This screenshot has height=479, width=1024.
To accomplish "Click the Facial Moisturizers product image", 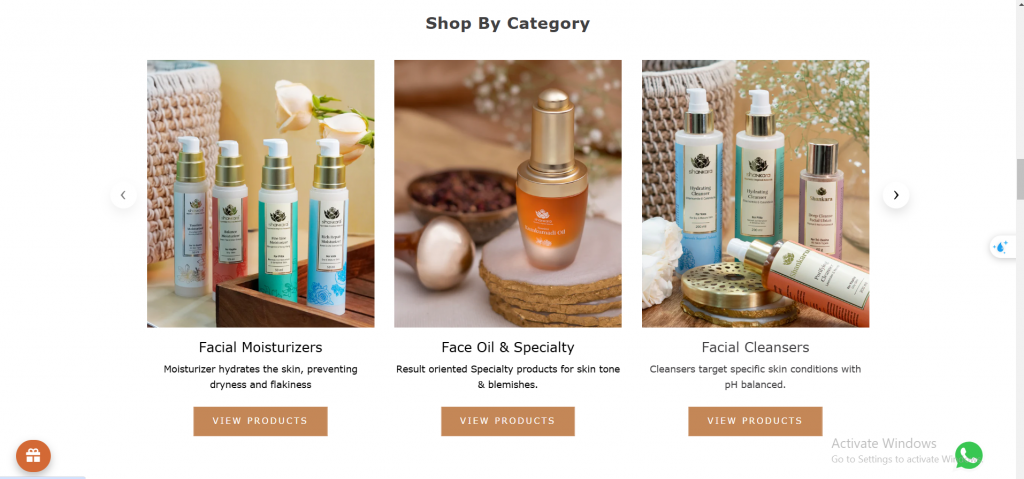I will (261, 193).
